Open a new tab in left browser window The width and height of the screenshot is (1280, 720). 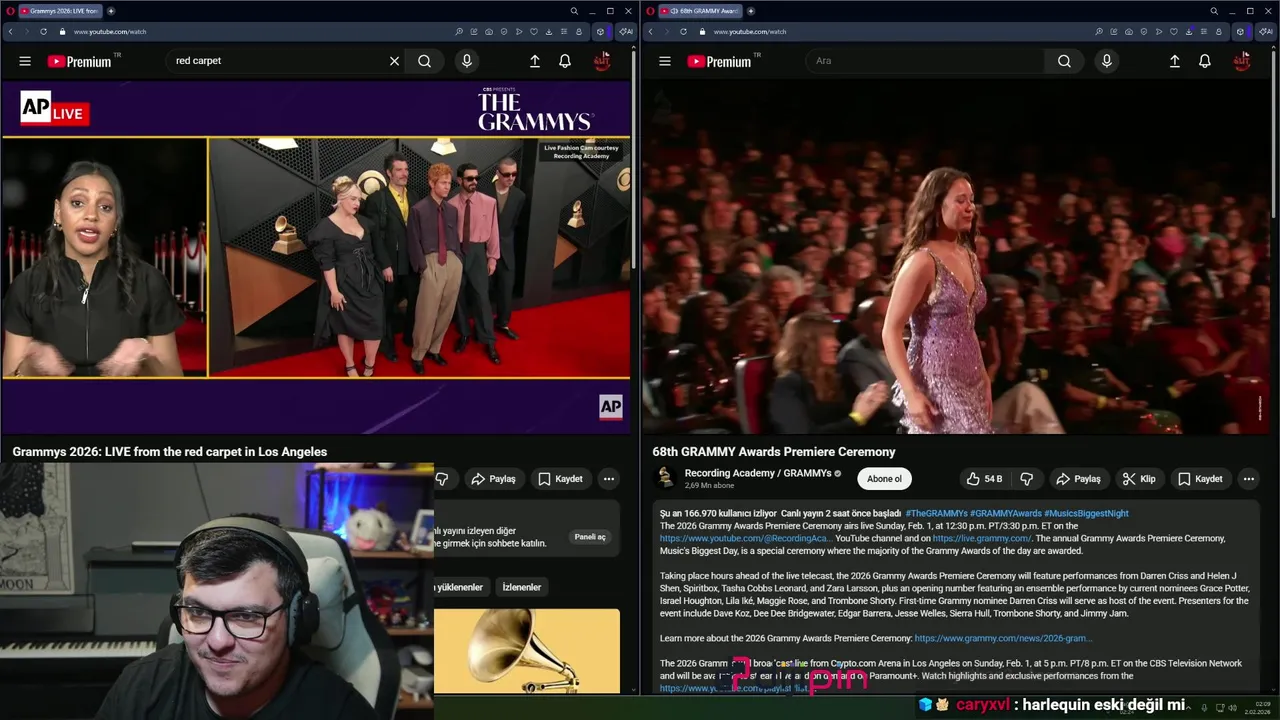111,11
